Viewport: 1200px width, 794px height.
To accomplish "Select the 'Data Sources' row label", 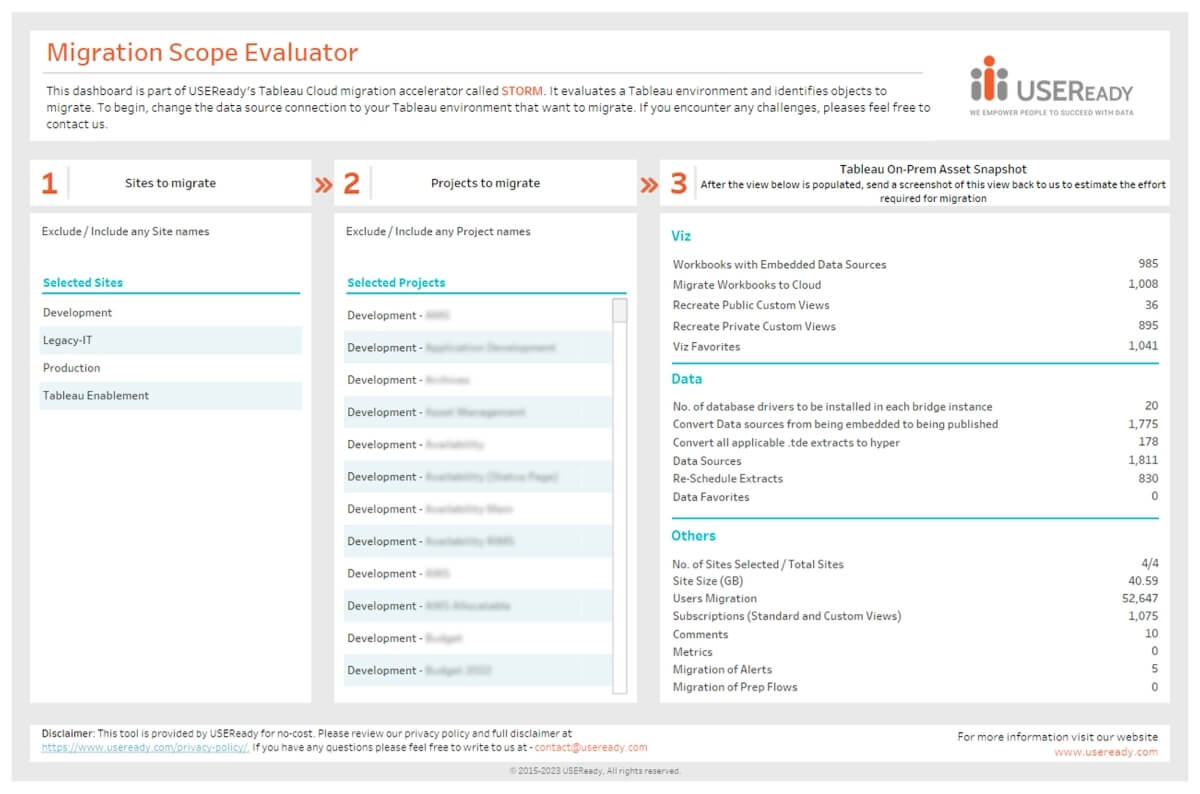I will pyautogui.click(x=707, y=461).
